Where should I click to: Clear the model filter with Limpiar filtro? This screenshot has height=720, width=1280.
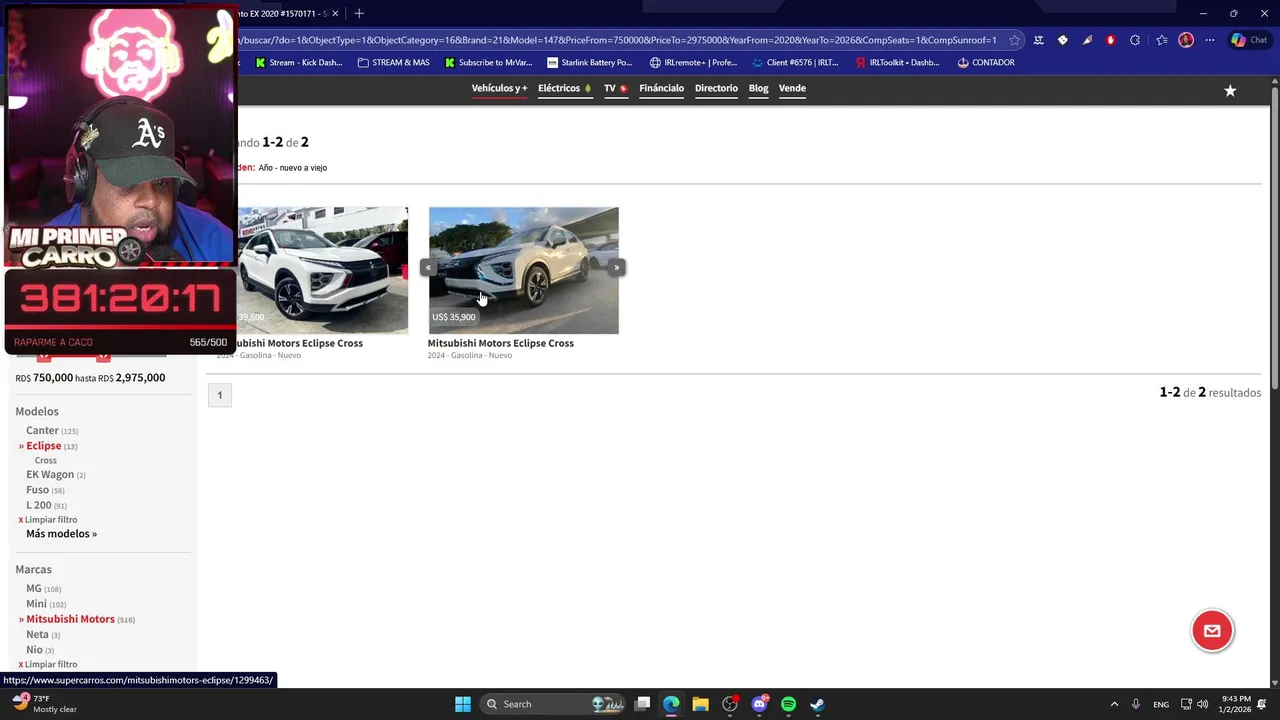coord(50,520)
